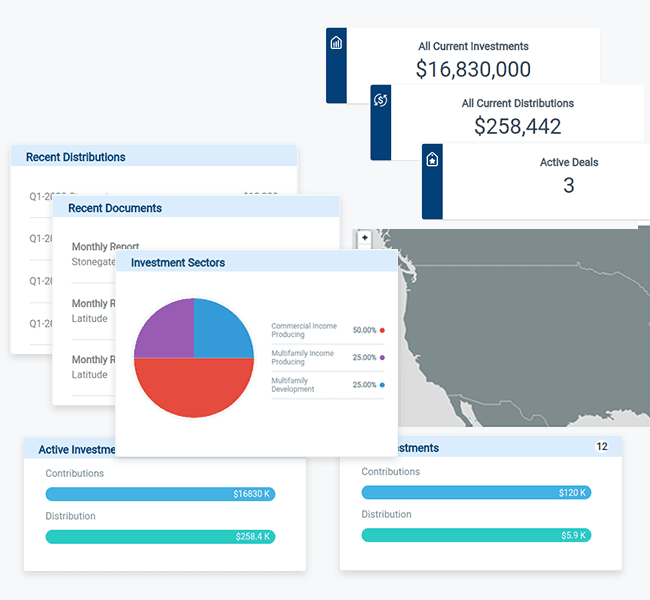Screen dimensions: 650x600
Task: Click the 50.00% sector value
Action: pos(364,330)
